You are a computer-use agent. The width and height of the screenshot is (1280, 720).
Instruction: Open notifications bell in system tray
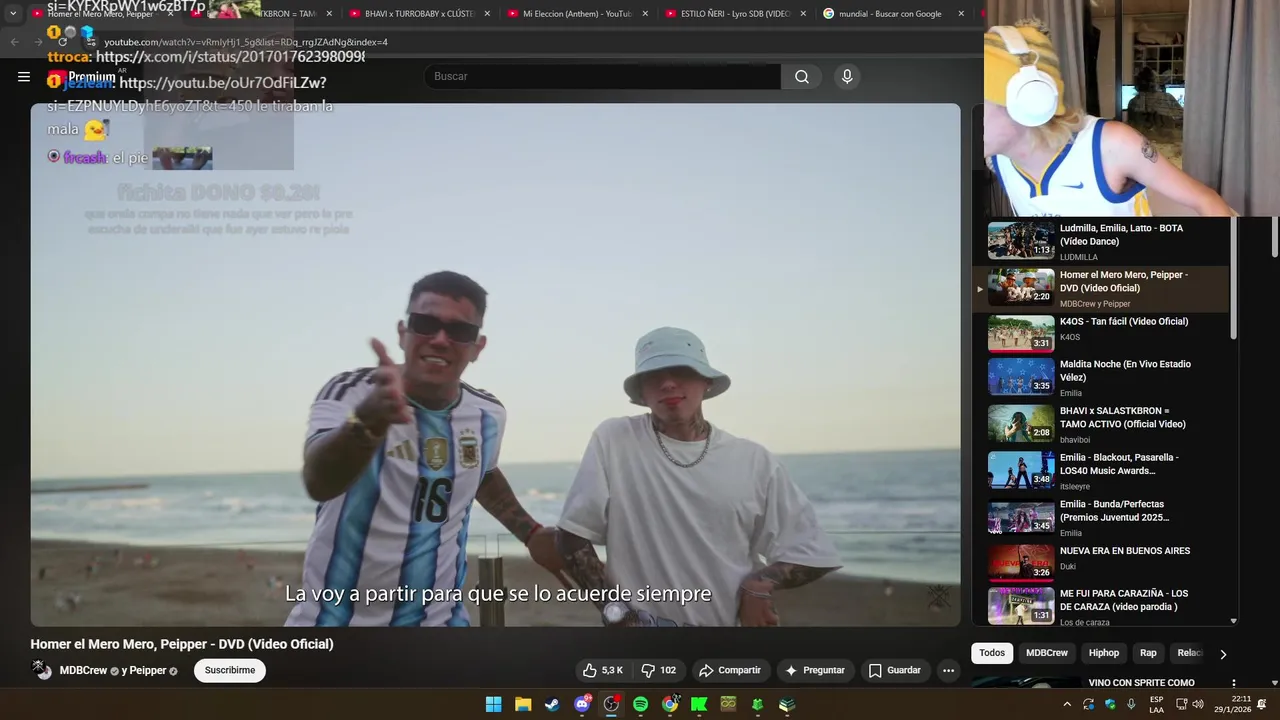click(1261, 704)
